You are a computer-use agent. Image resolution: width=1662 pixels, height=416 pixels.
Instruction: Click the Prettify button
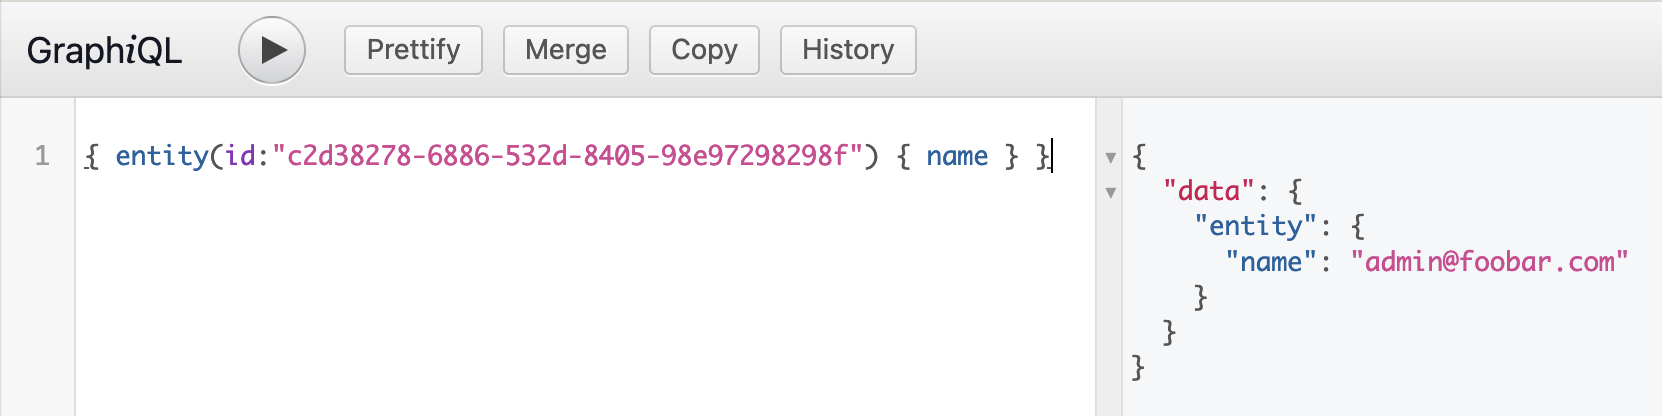click(413, 50)
